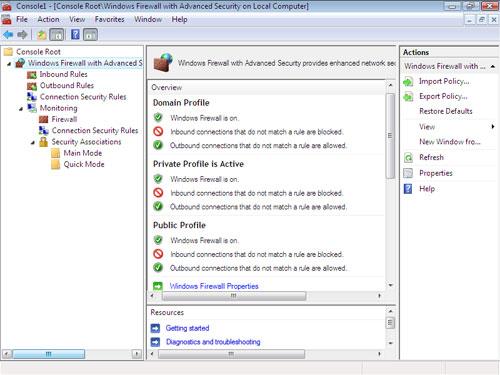Click the Private Profile is Active heading
500x375 pixels.
tap(198, 164)
